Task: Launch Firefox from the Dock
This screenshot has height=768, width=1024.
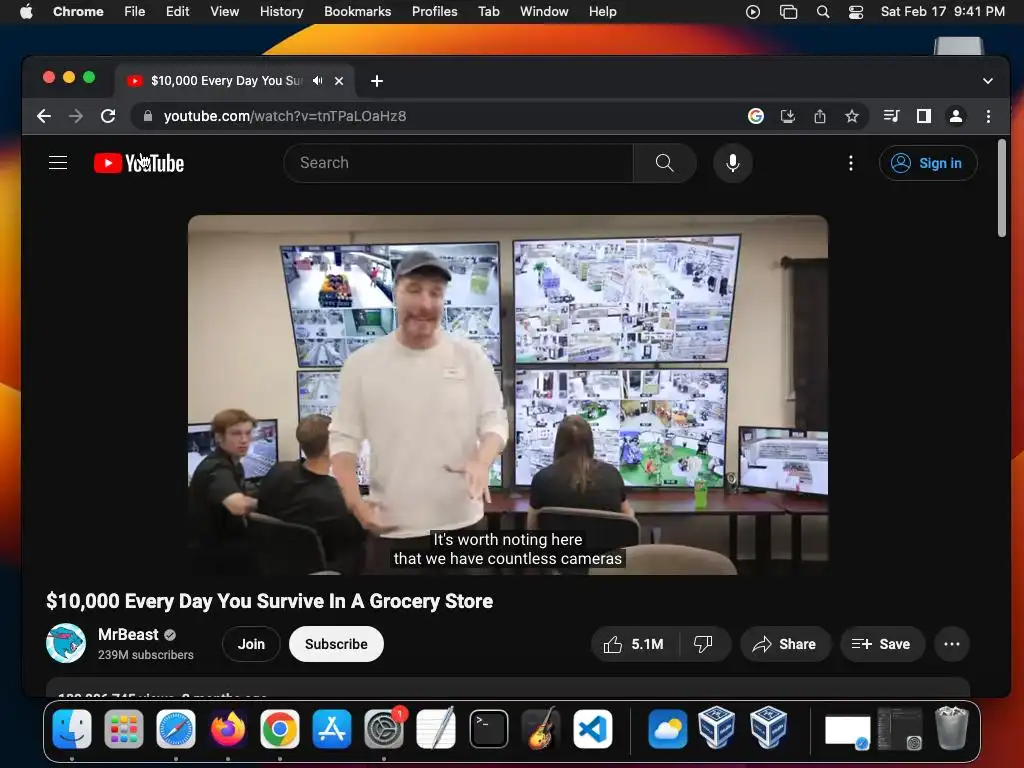Action: (x=228, y=729)
